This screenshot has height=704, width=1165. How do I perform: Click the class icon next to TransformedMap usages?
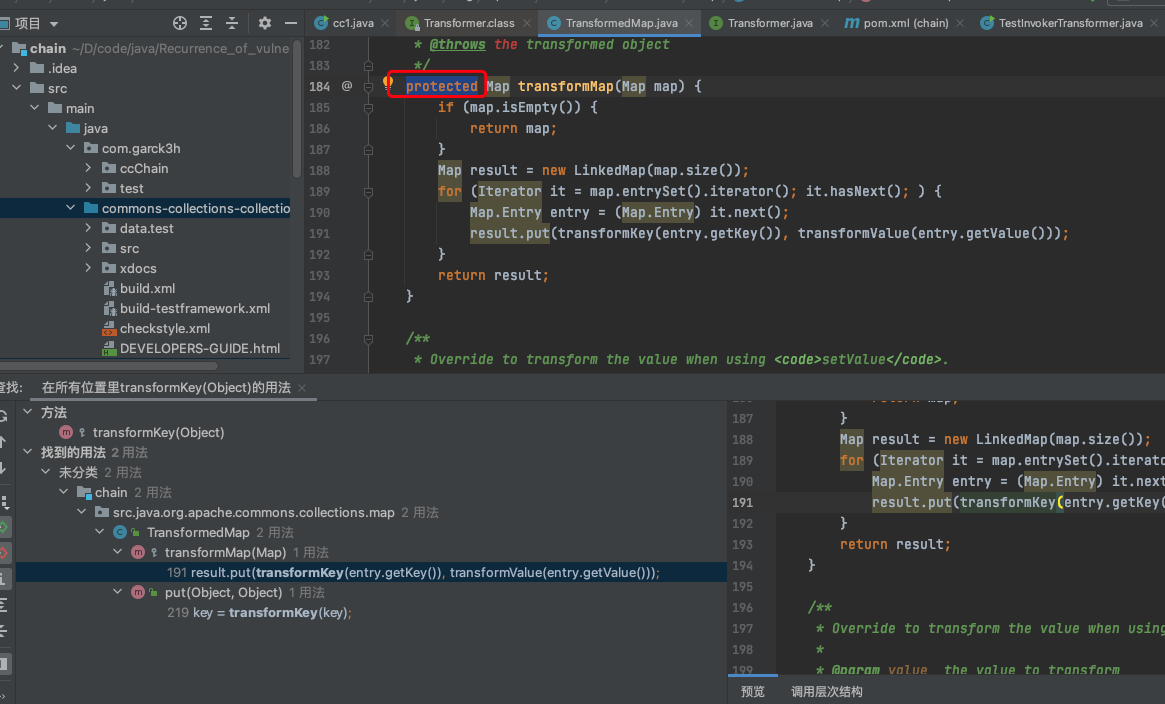click(x=120, y=532)
